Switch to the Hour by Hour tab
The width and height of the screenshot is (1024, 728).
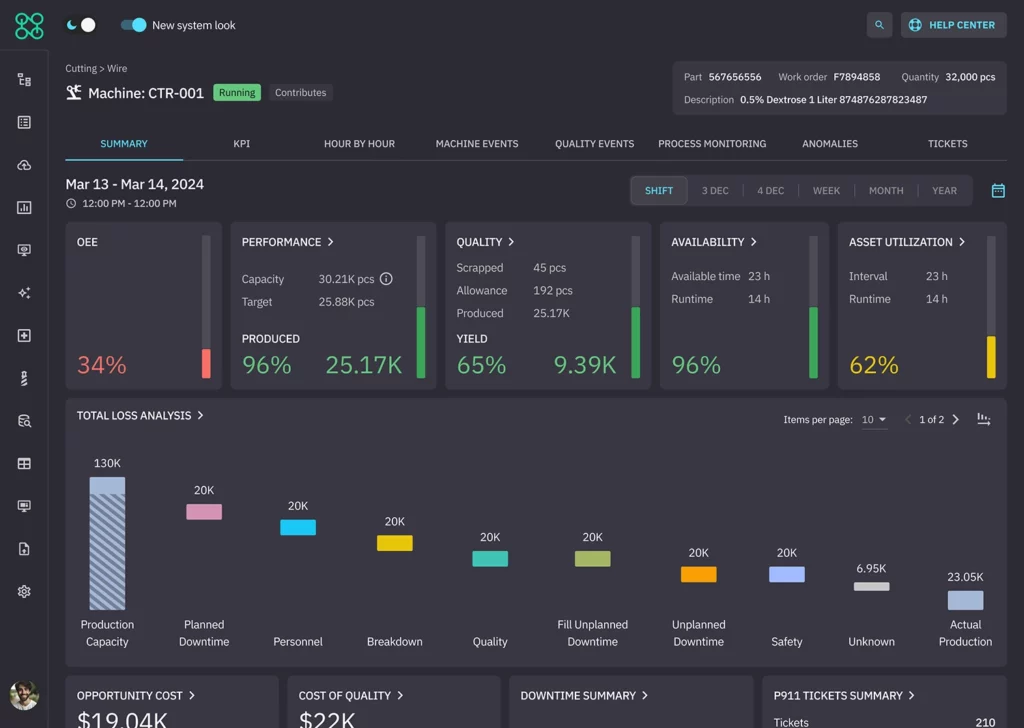[x=359, y=144]
